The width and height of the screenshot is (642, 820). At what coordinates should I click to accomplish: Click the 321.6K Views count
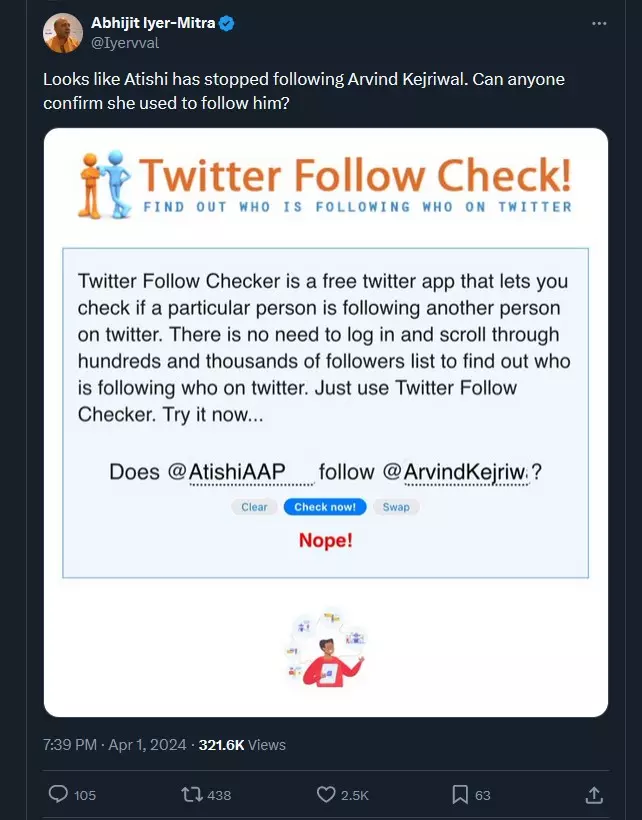[x=242, y=745]
